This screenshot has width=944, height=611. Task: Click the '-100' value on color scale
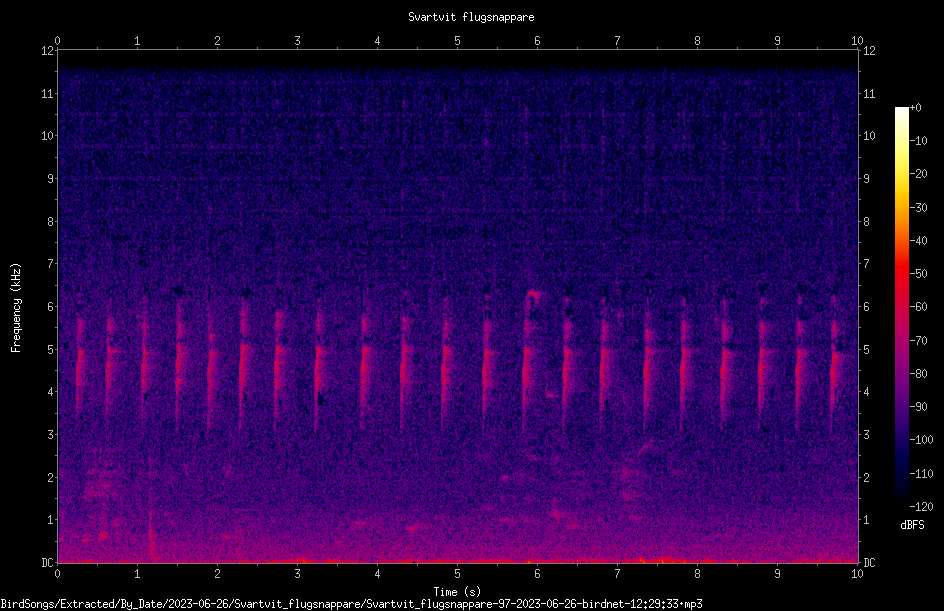pos(921,439)
